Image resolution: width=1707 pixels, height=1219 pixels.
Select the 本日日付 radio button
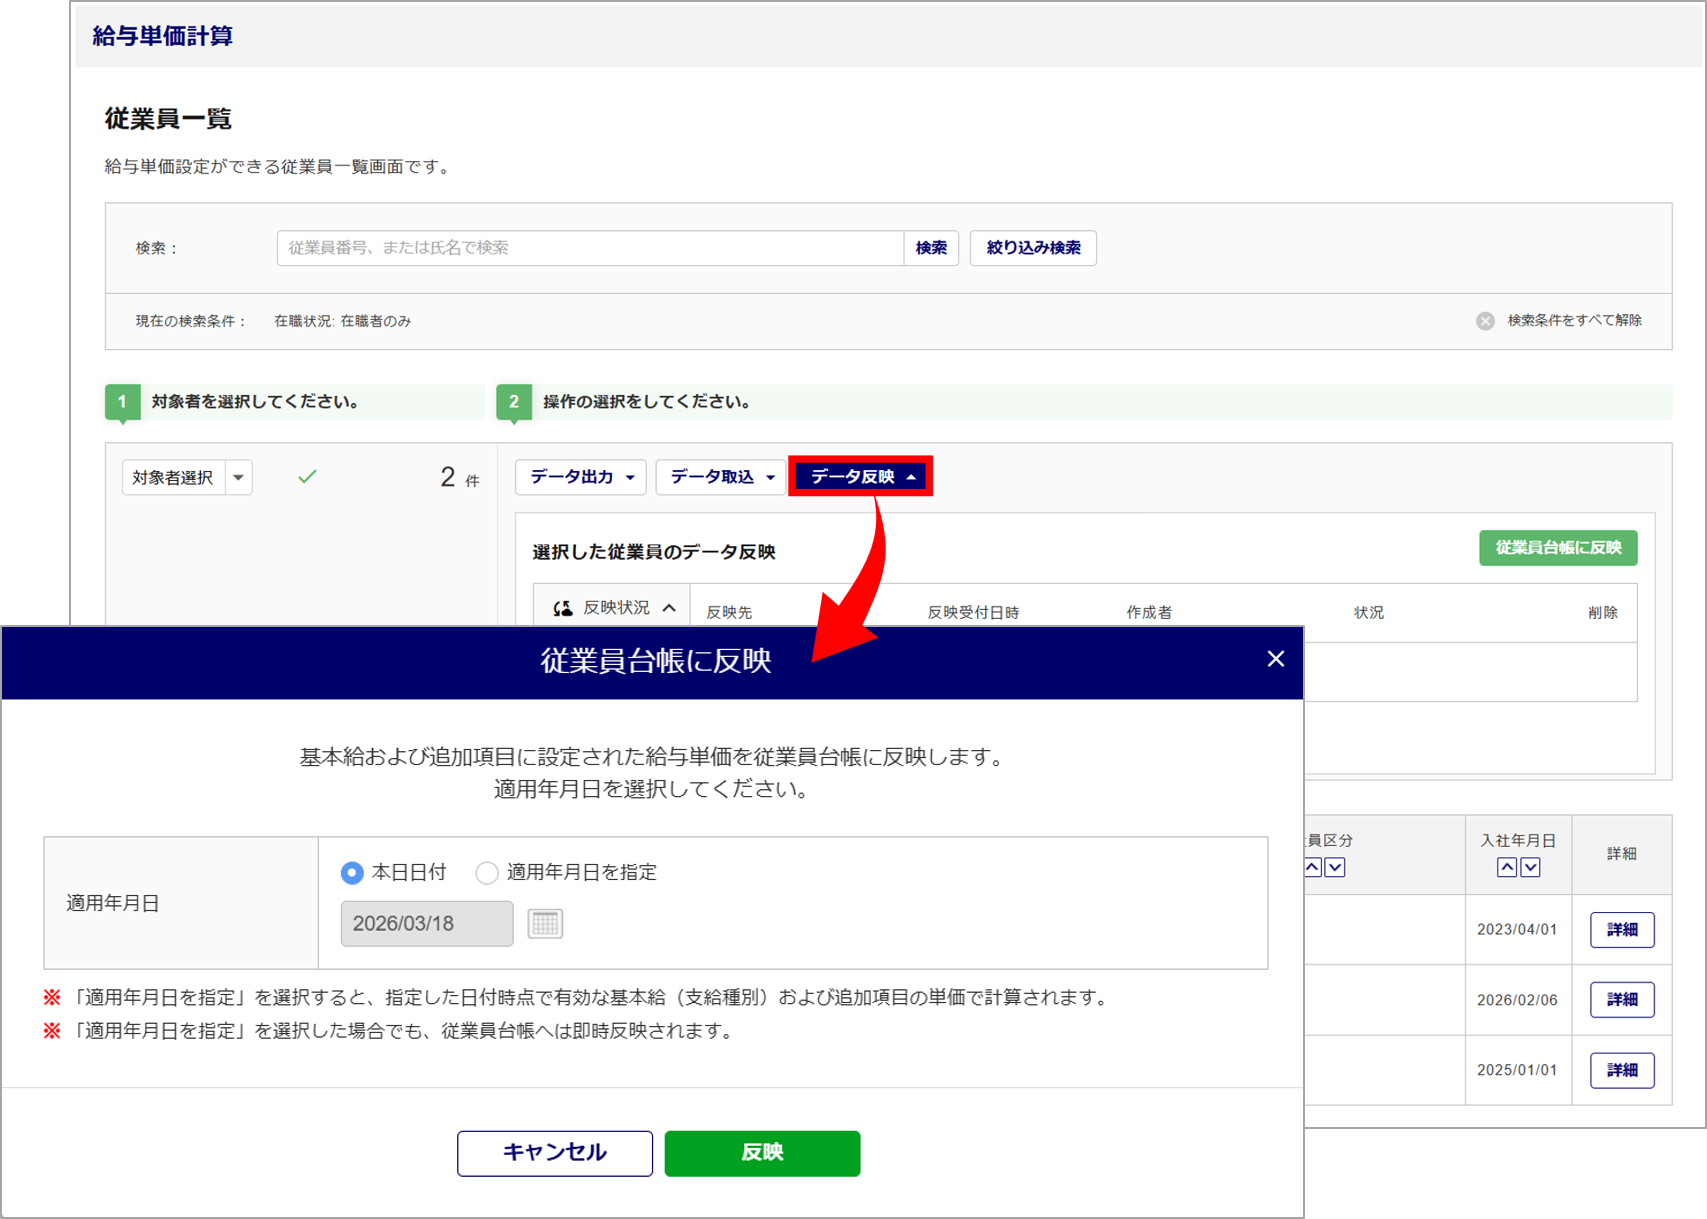[352, 873]
